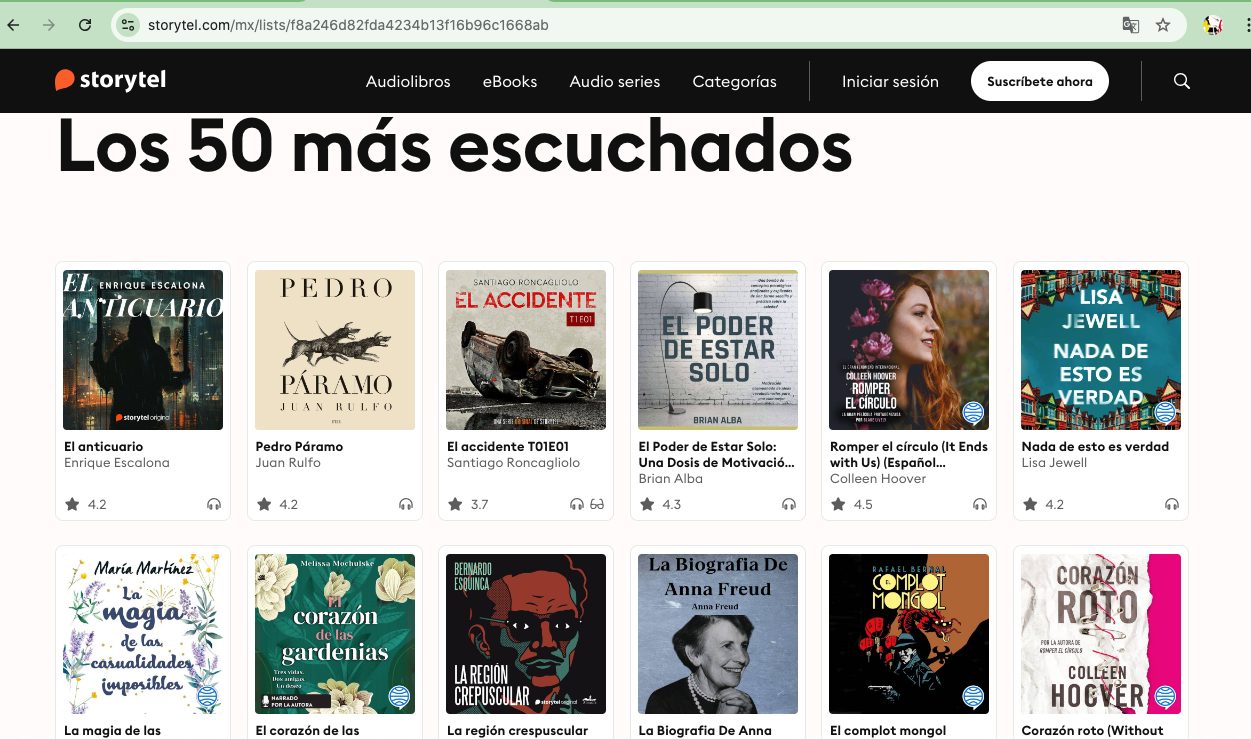Image resolution: width=1251 pixels, height=739 pixels.
Task: Open the browser profile avatar
Action: 1214,25
